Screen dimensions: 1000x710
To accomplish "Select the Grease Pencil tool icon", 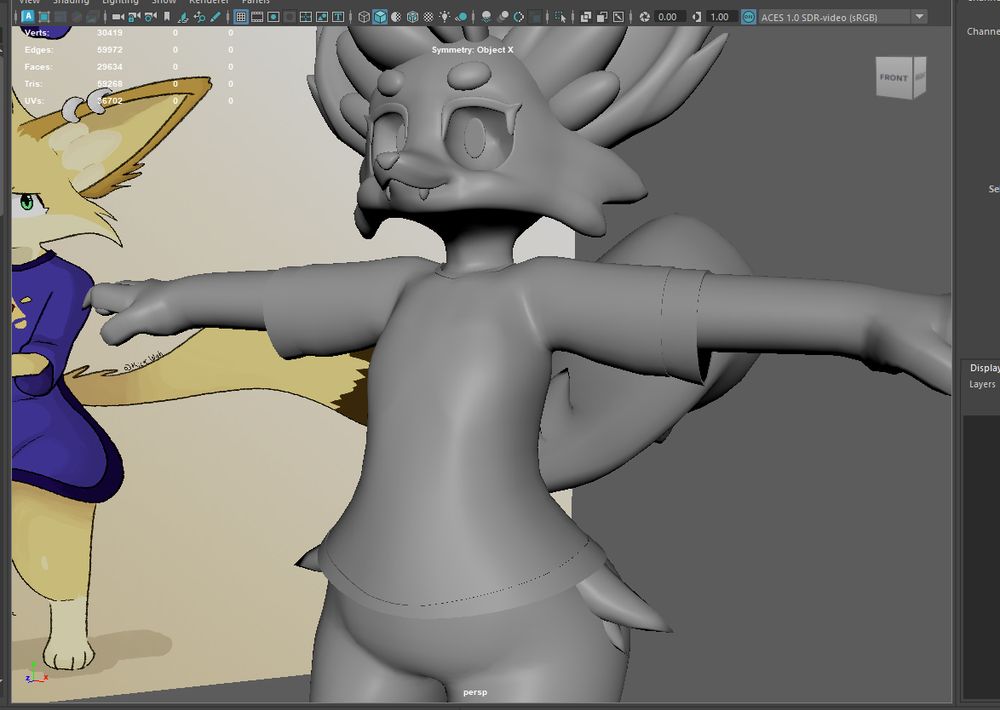I will pos(216,17).
